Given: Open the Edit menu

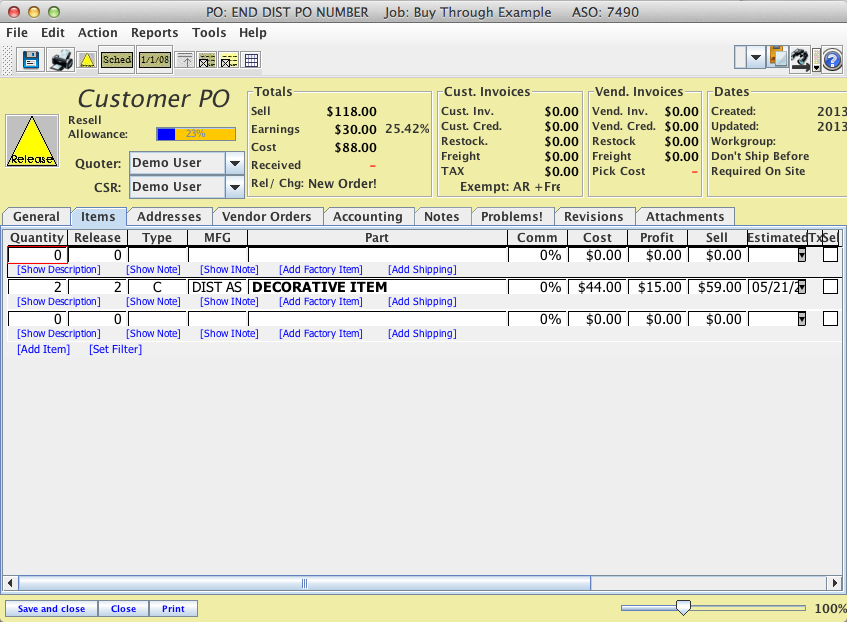Looking at the screenshot, I should pyautogui.click(x=52, y=32).
